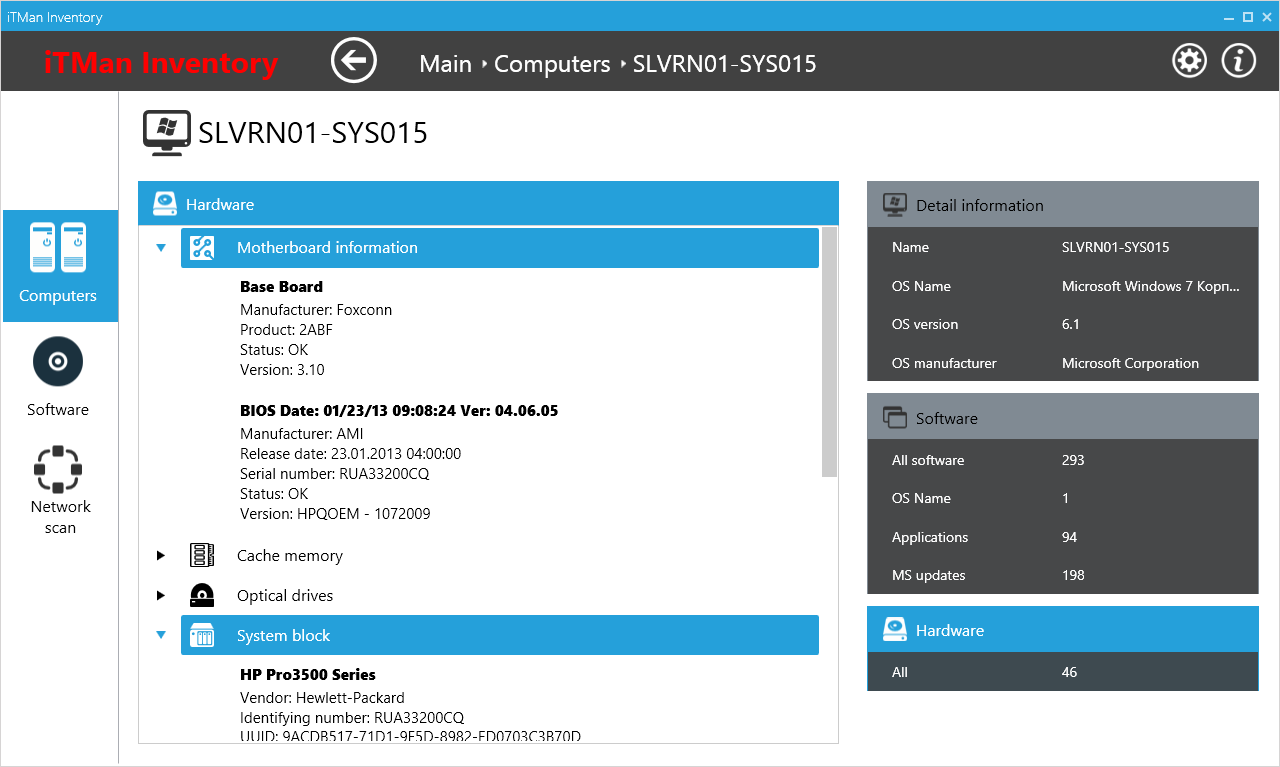The image size is (1280, 767).
Task: Click the Hardware drive icon in right panel
Action: [x=895, y=630]
